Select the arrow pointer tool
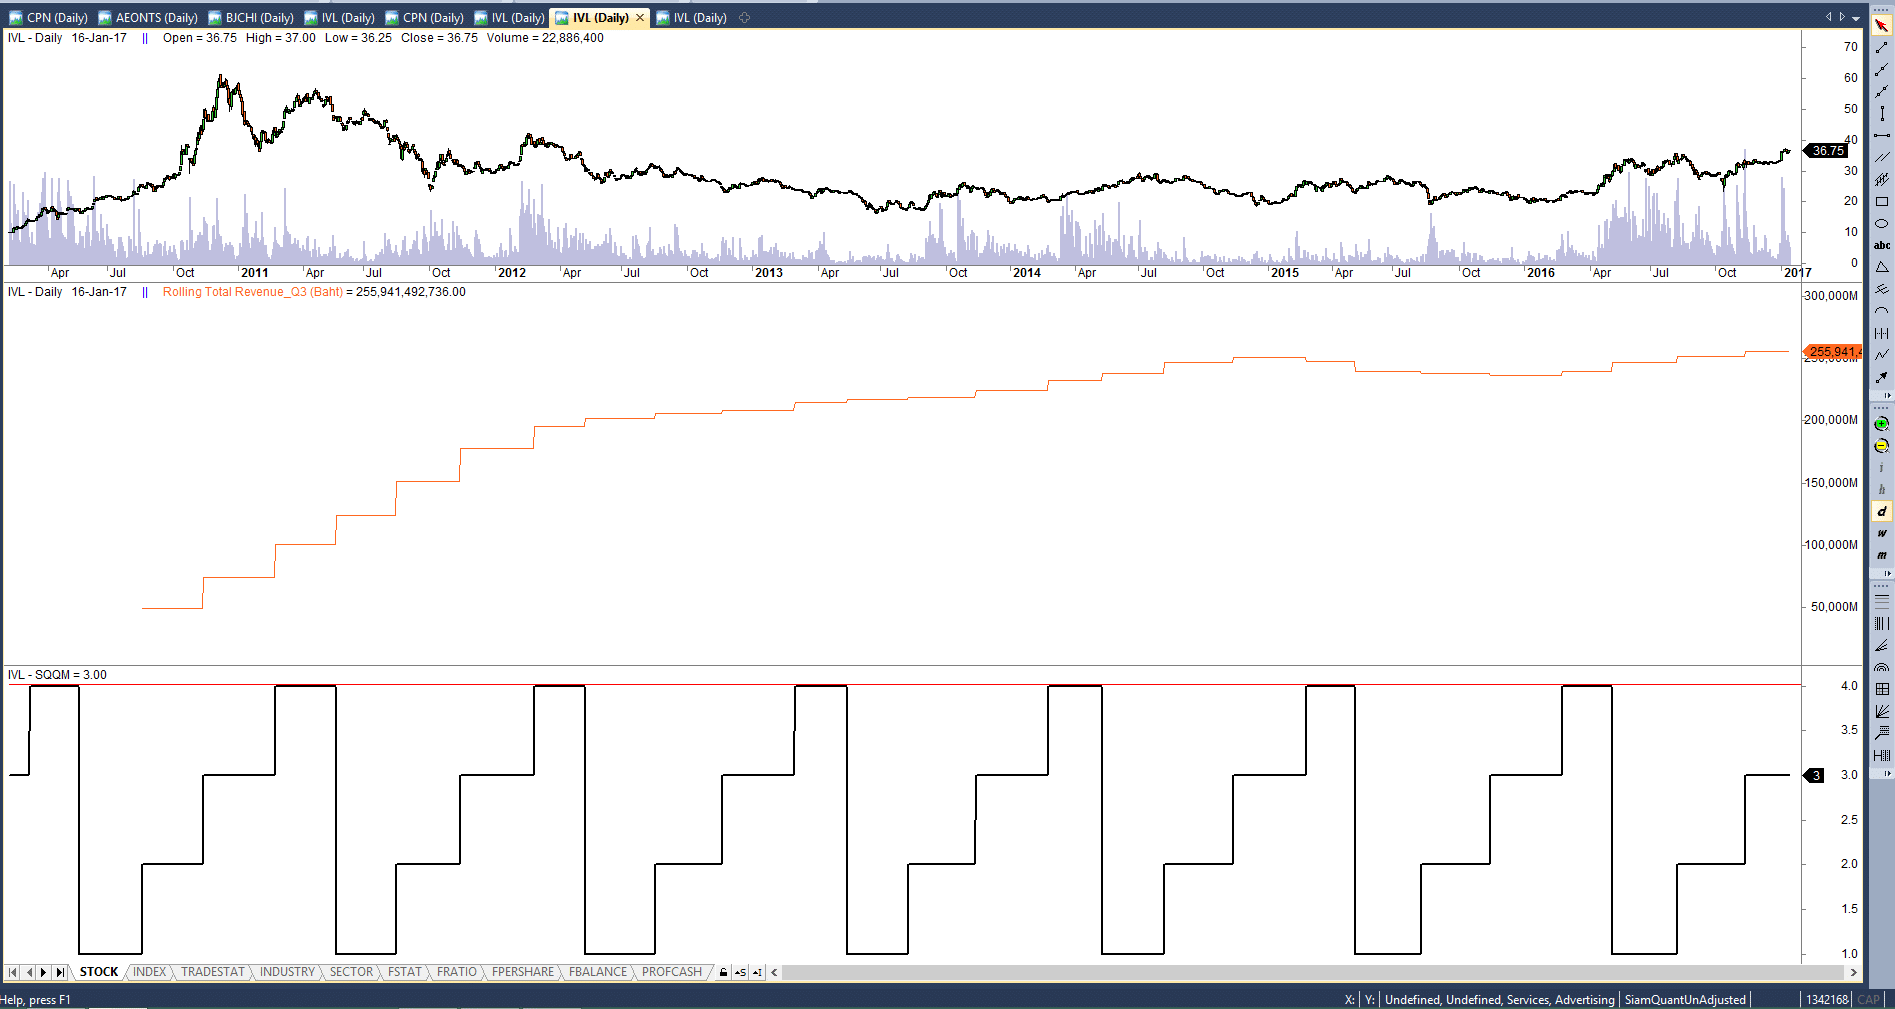Image resolution: width=1895 pixels, height=1009 pixels. [x=1881, y=25]
